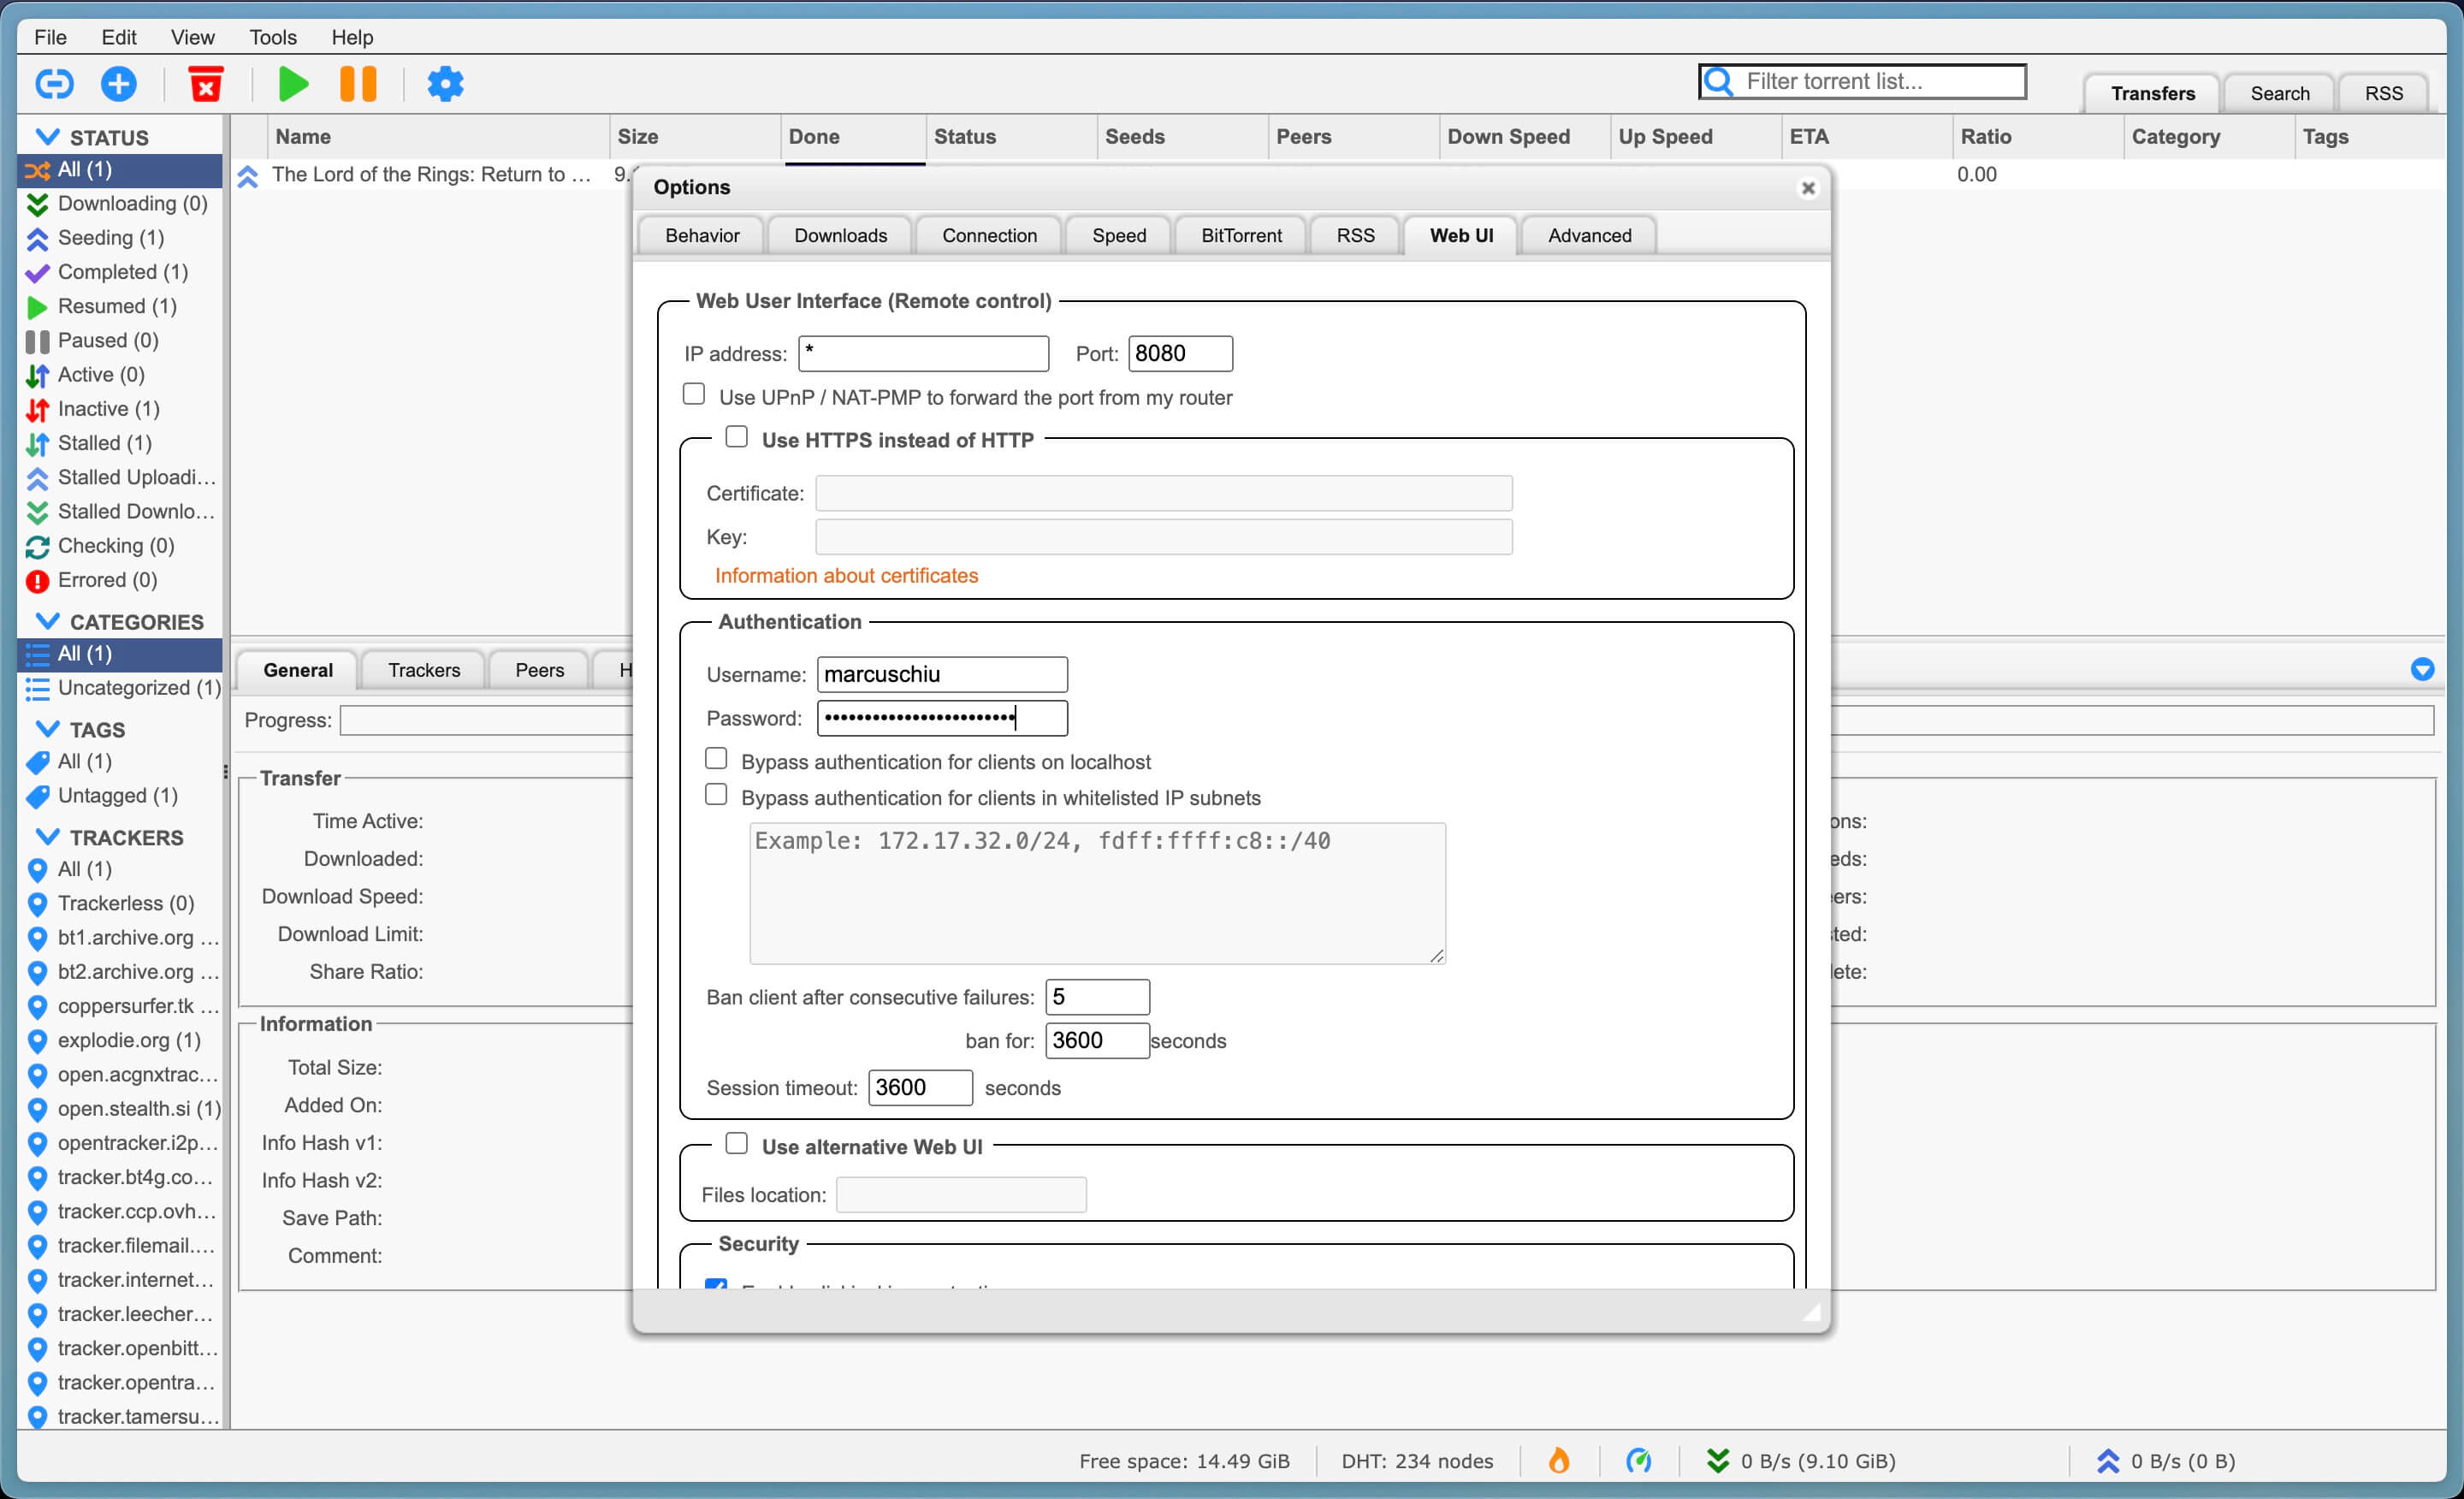Select the Checking (0) status filter

point(120,546)
